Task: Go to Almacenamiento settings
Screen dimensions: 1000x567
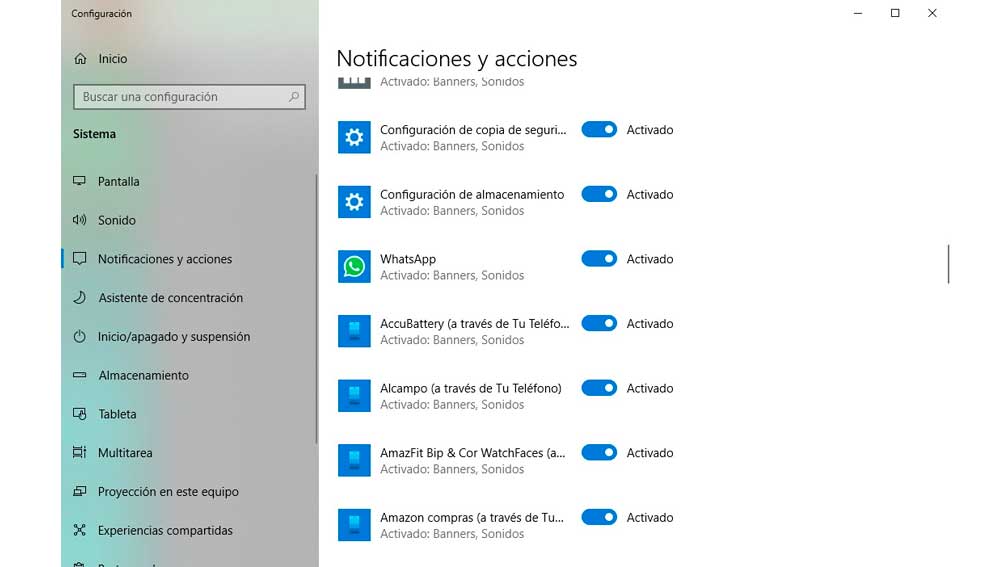Action: [x=143, y=376]
